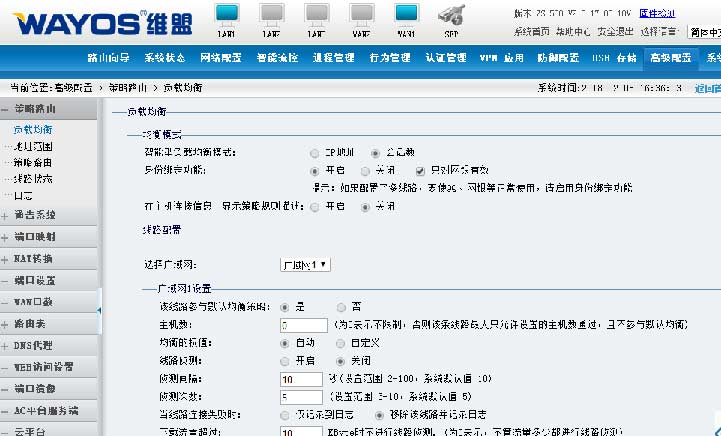The height and width of the screenshot is (436, 721).
Task: Open the VPN 应用 navigation menu
Action: pos(502,57)
